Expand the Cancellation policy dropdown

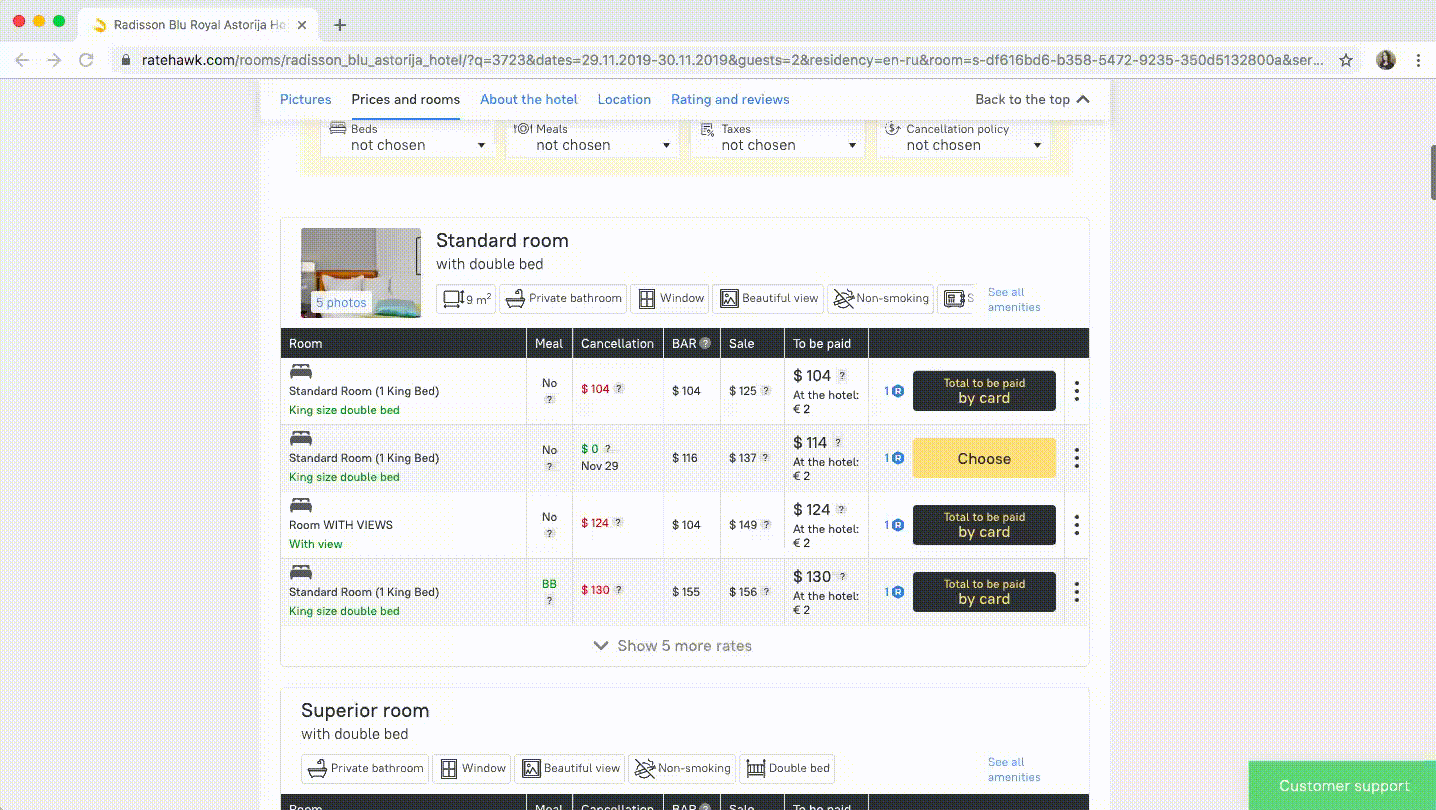[x=963, y=144]
